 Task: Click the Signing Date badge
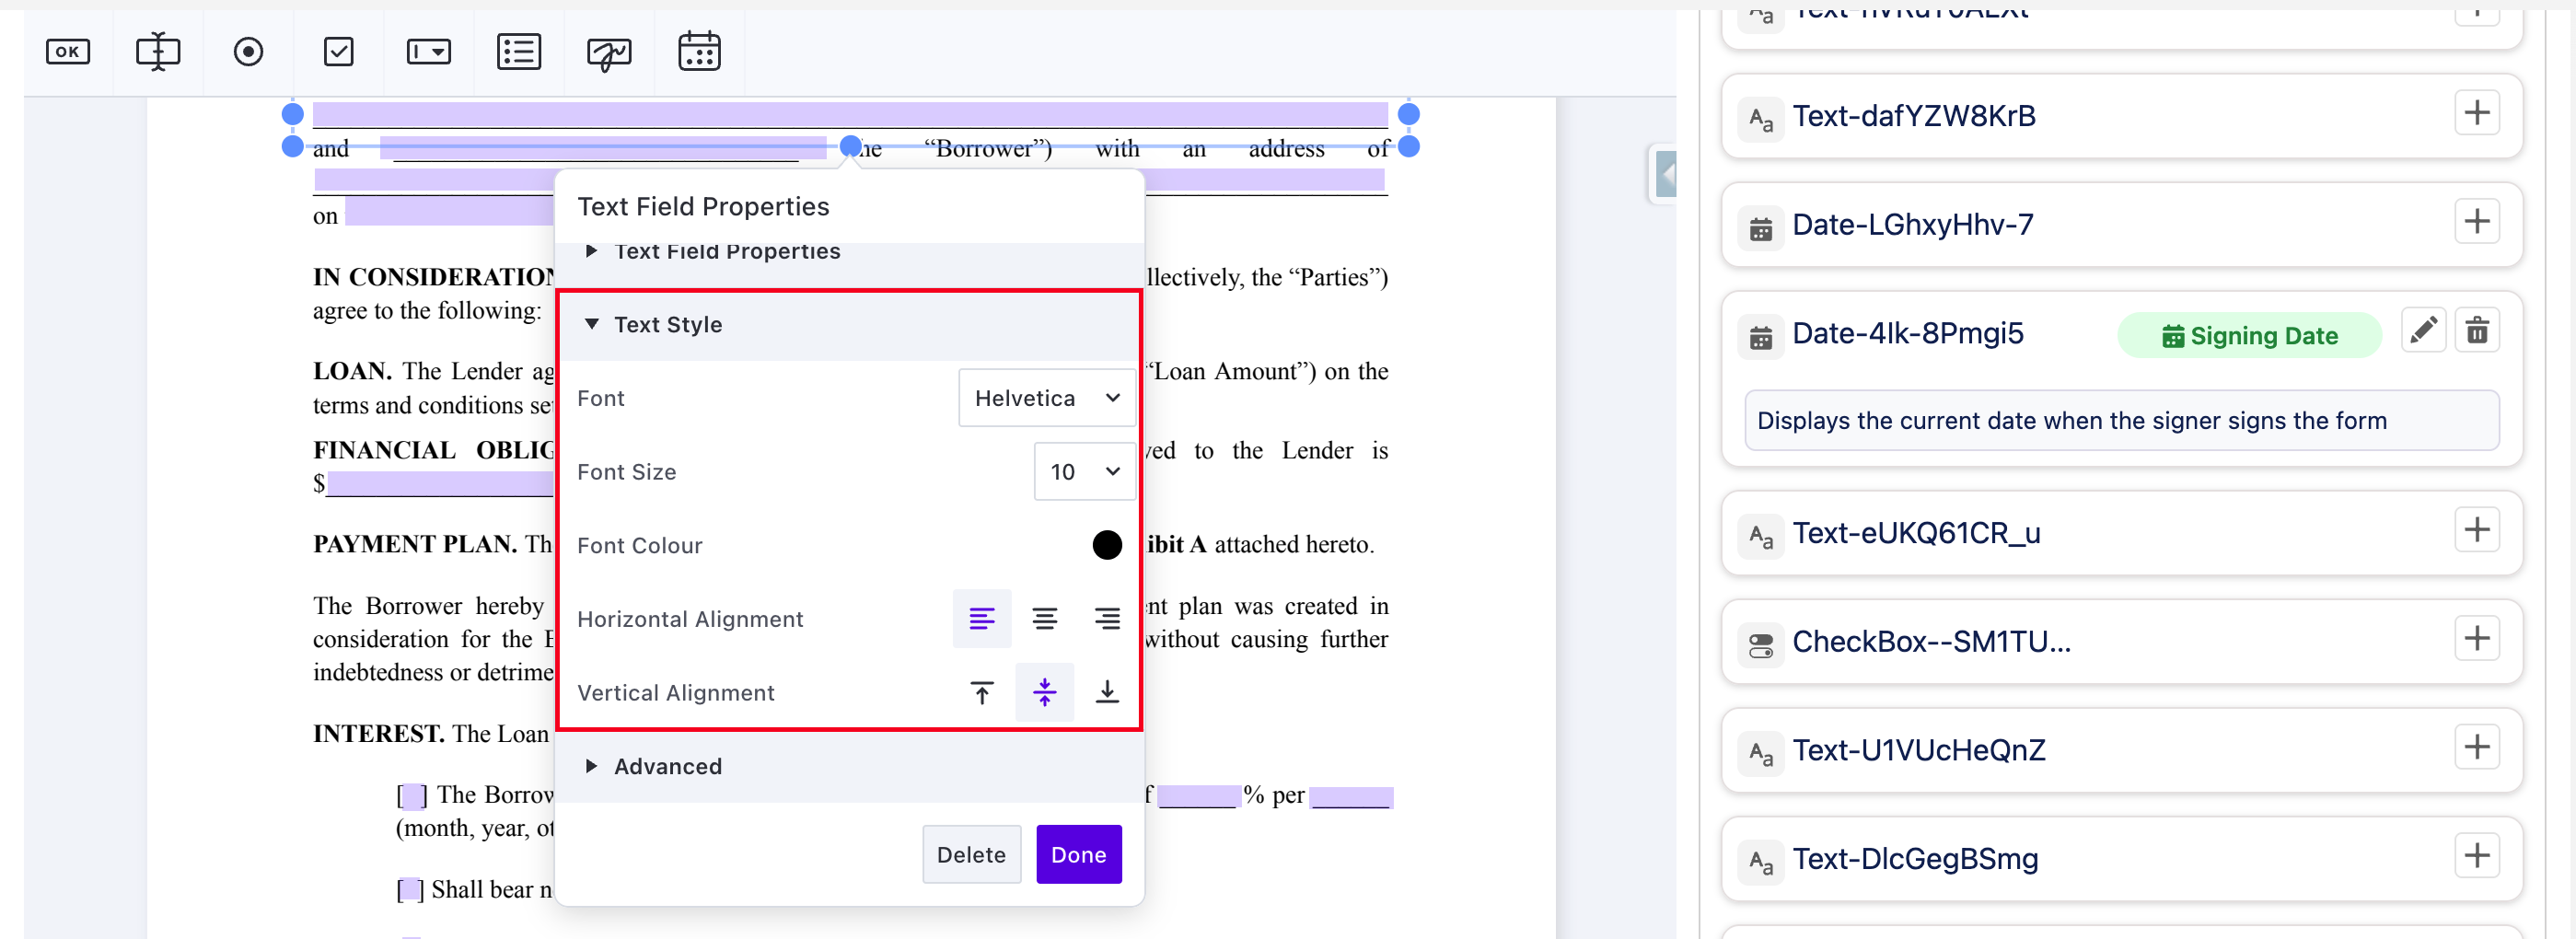pos(2249,336)
